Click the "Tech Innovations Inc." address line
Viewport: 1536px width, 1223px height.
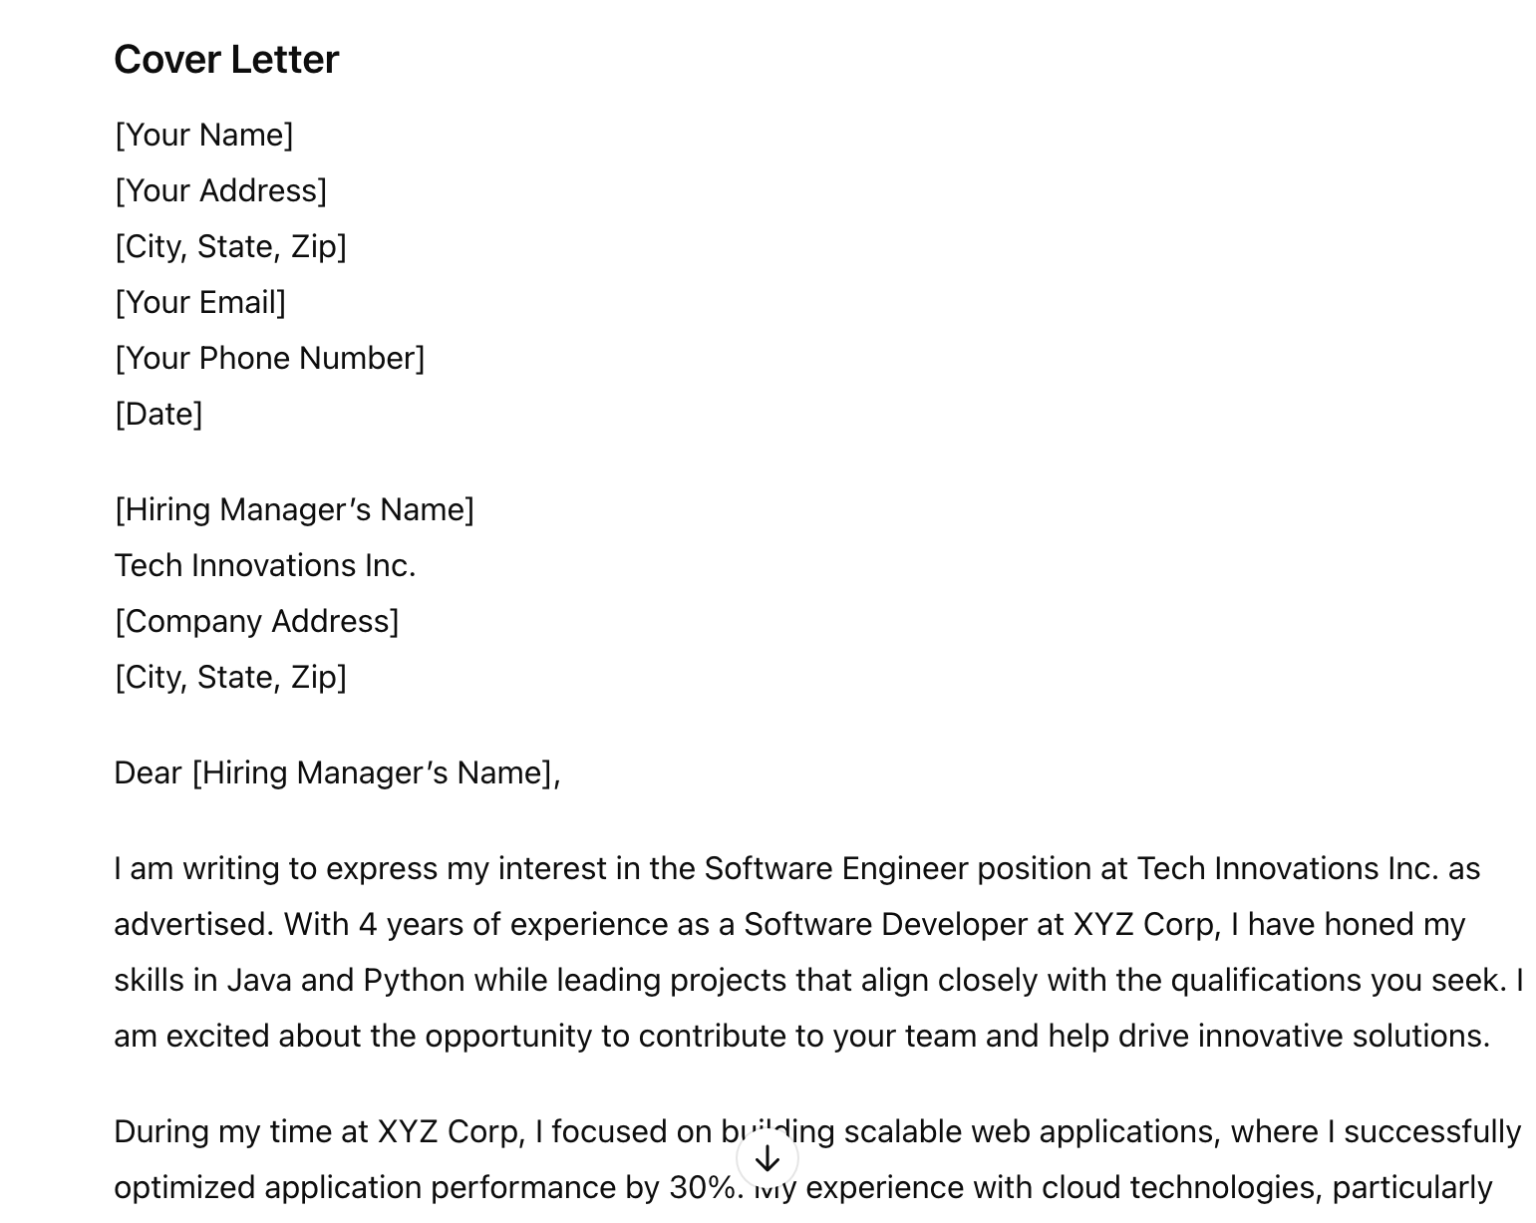point(265,566)
